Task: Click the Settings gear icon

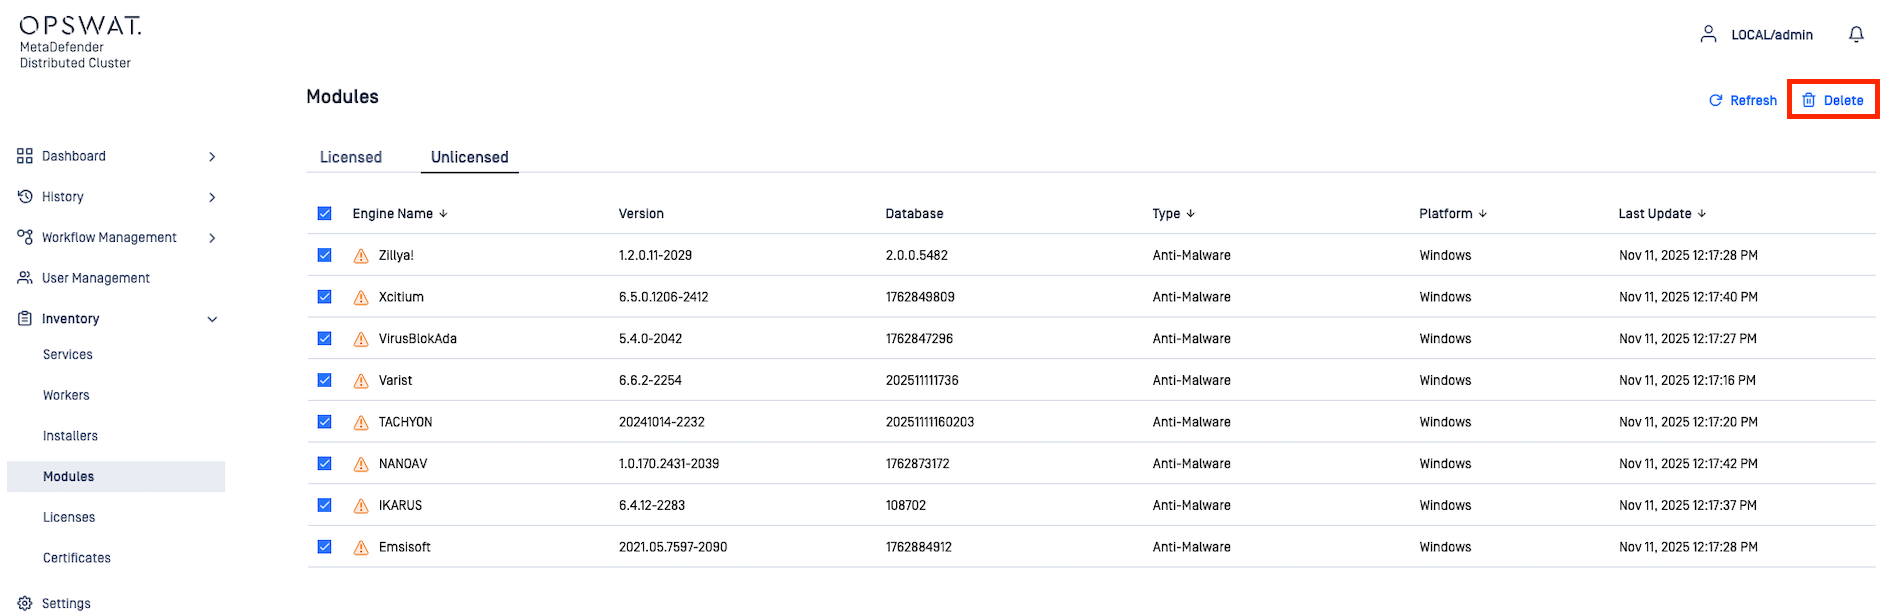Action: (x=25, y=603)
